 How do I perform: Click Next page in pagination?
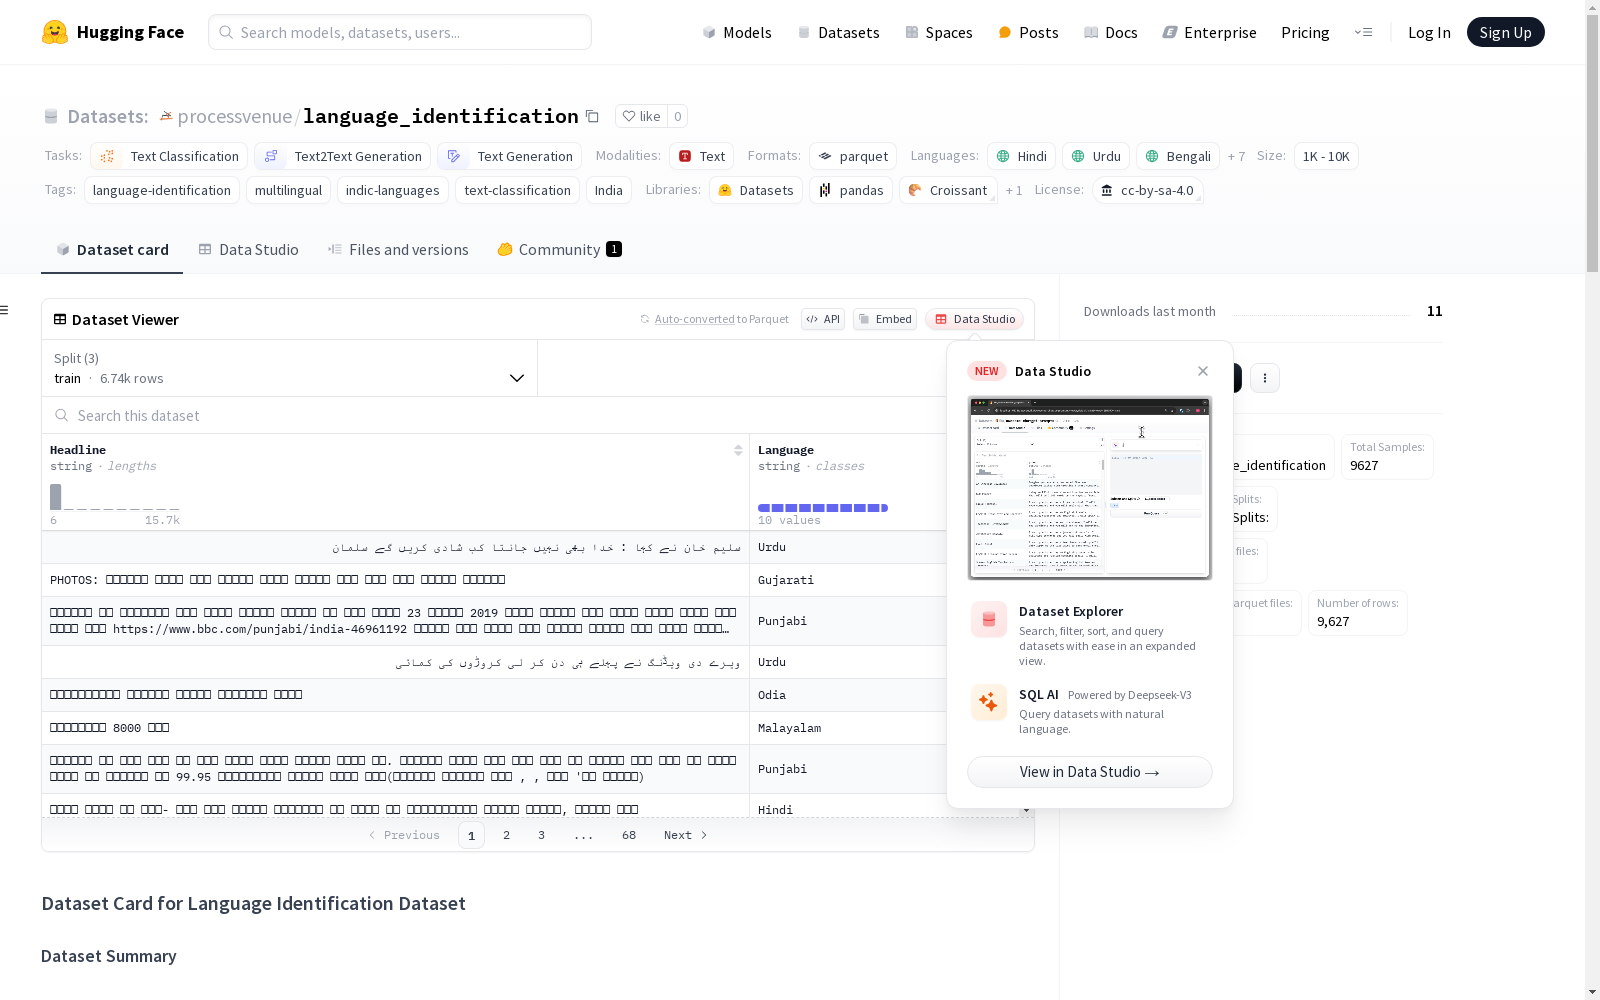(686, 835)
